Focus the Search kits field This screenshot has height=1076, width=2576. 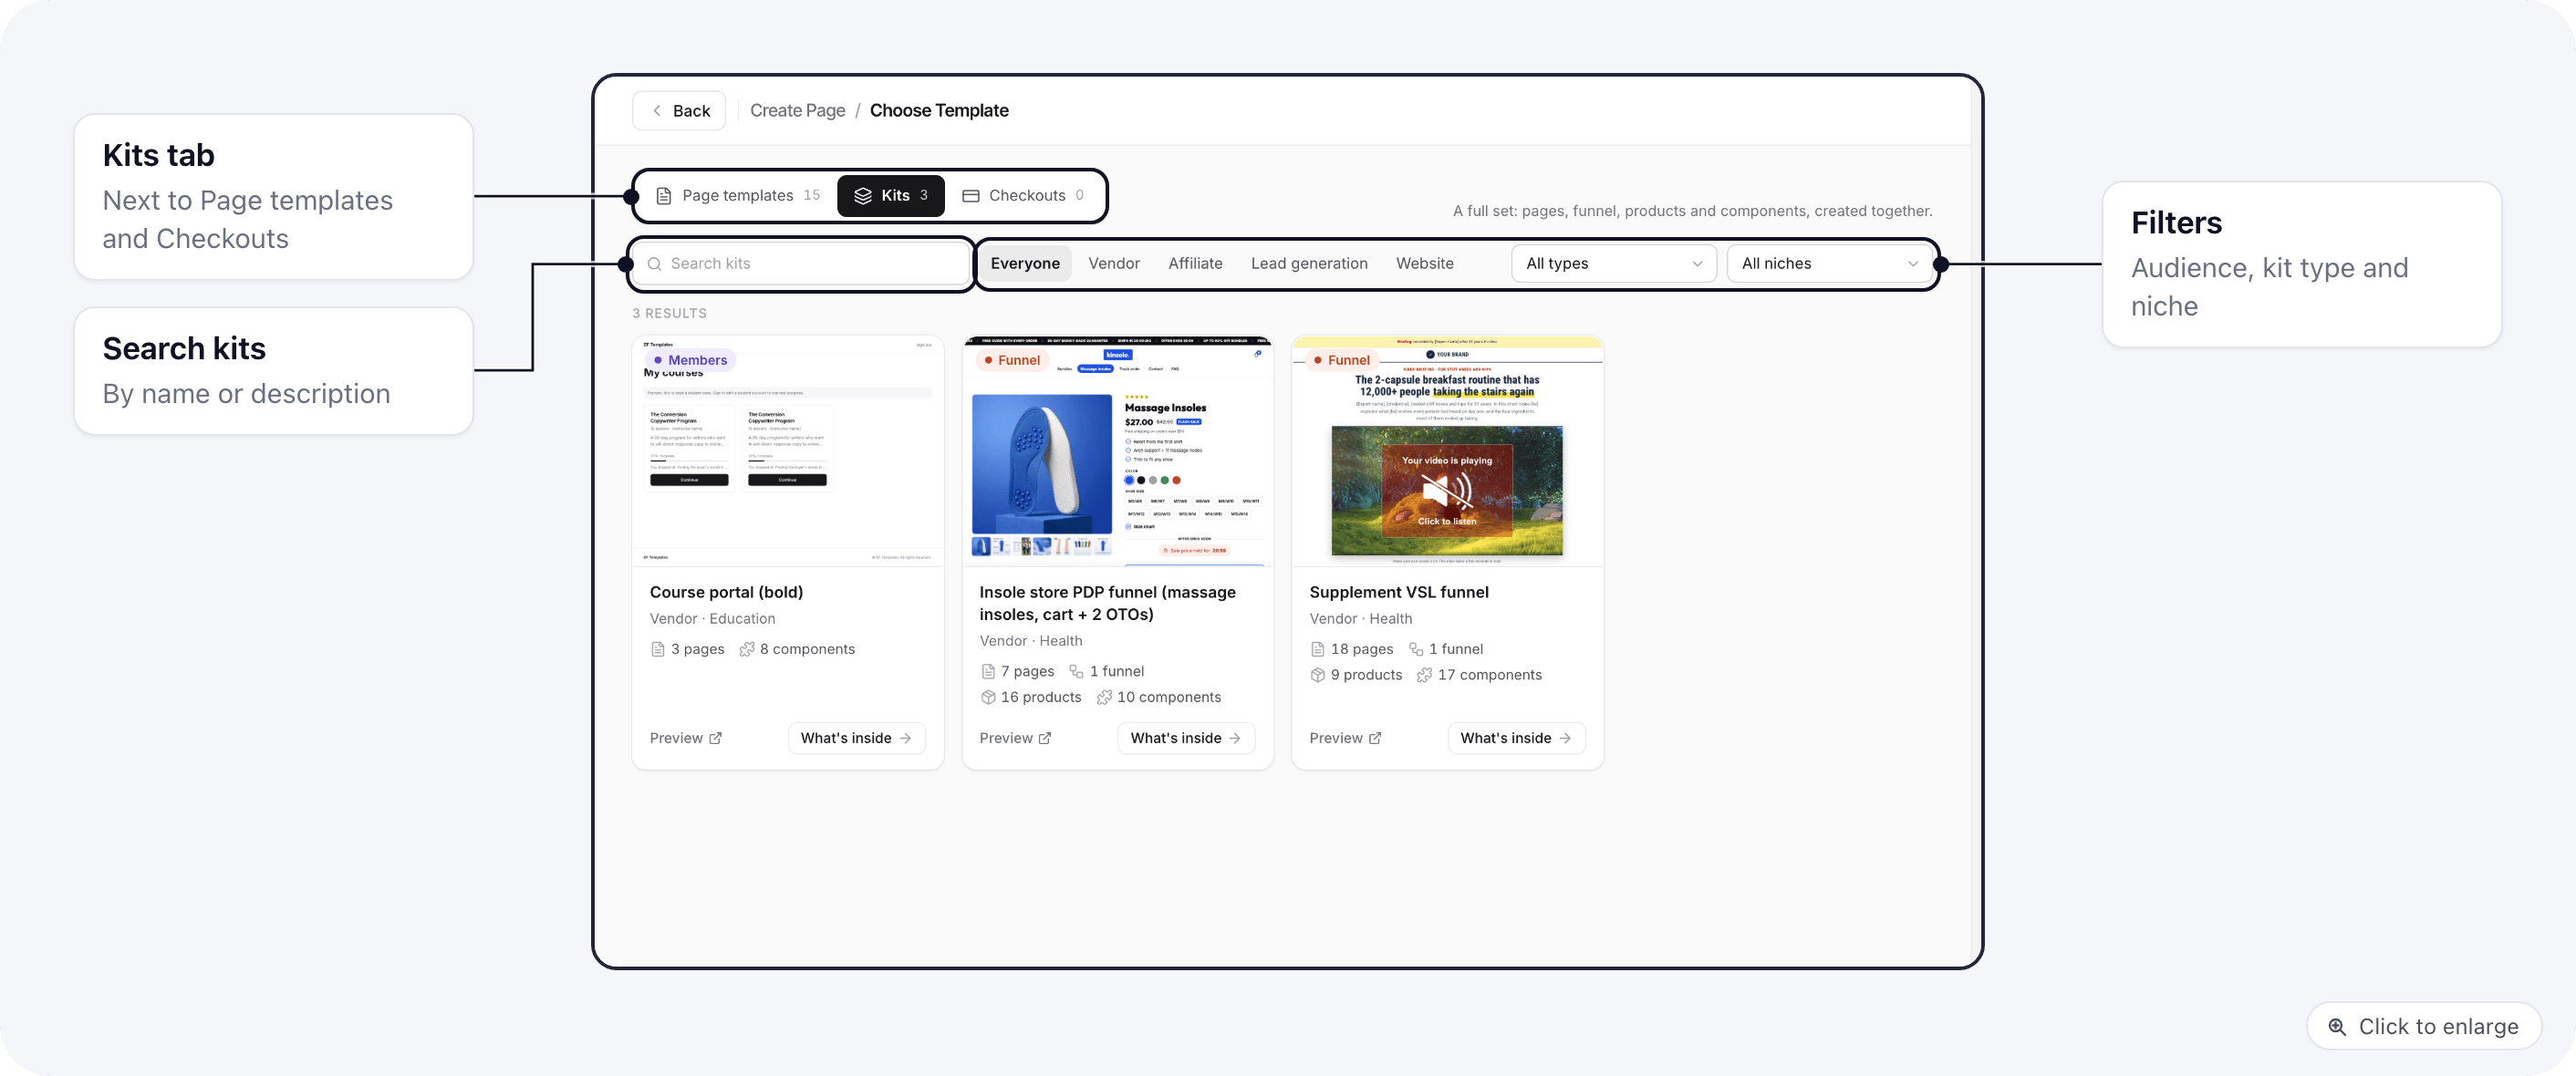coord(800,264)
